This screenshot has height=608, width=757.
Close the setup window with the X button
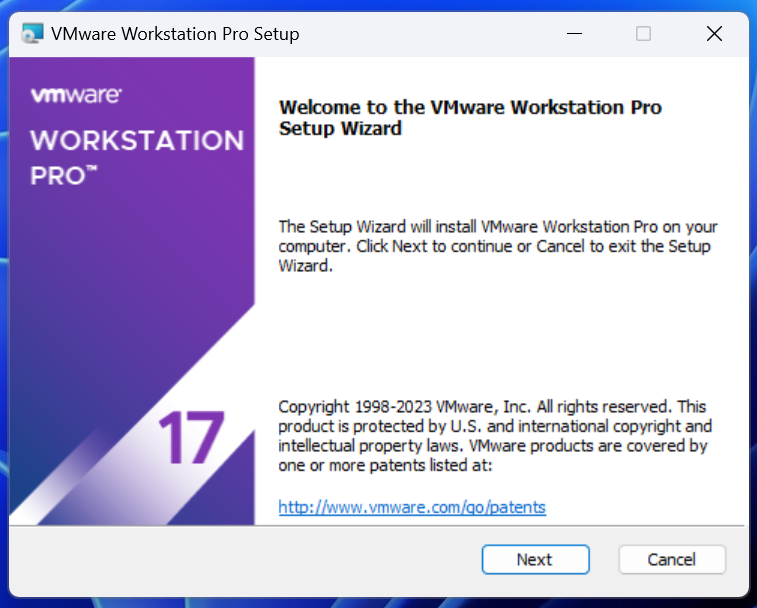(714, 34)
